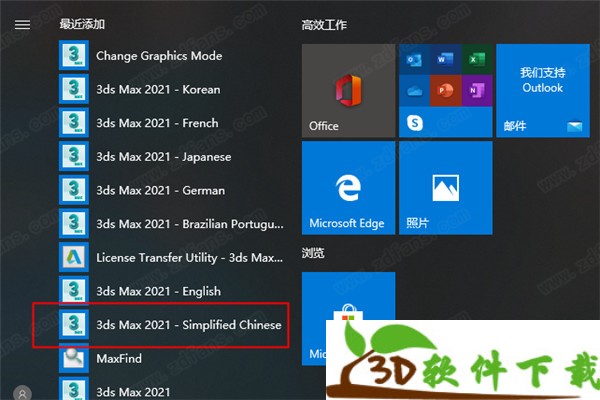Launch the Microsoft Edge tile

tap(348, 188)
